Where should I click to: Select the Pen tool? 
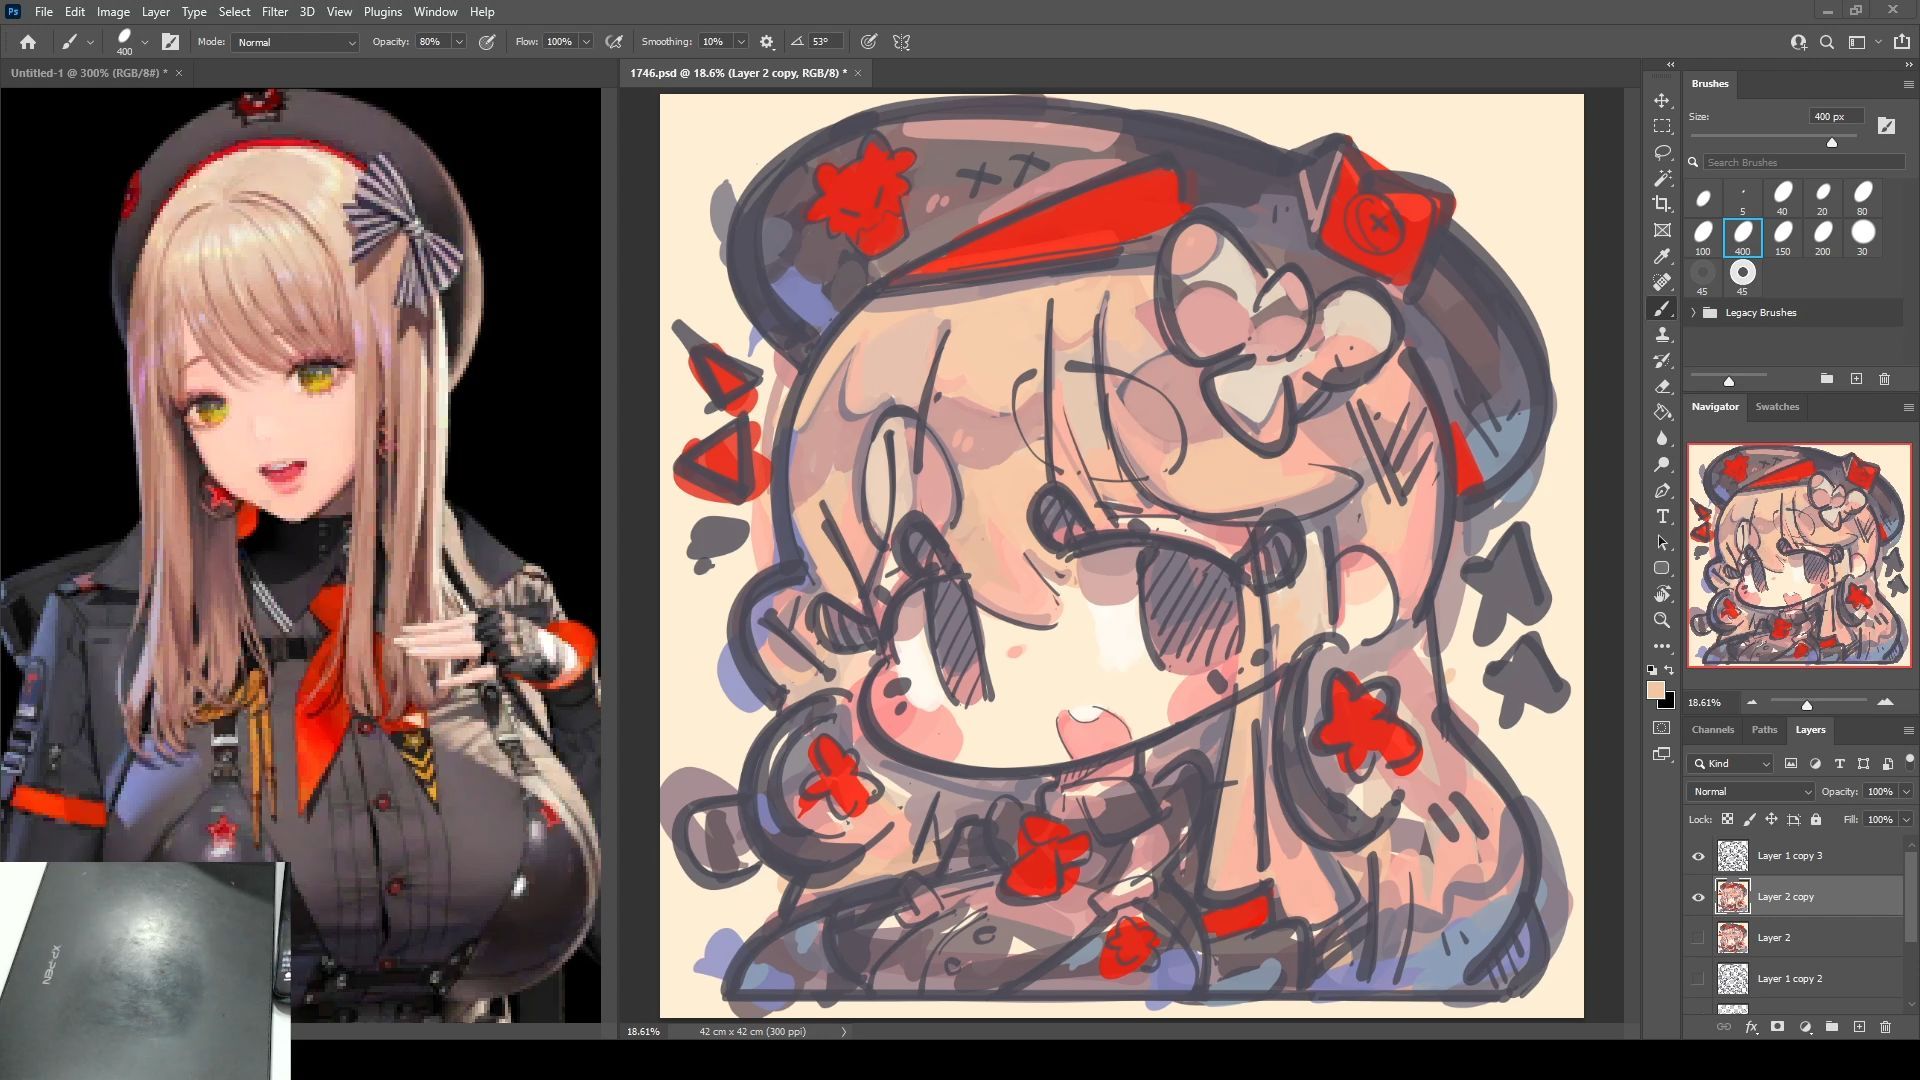coord(1662,491)
